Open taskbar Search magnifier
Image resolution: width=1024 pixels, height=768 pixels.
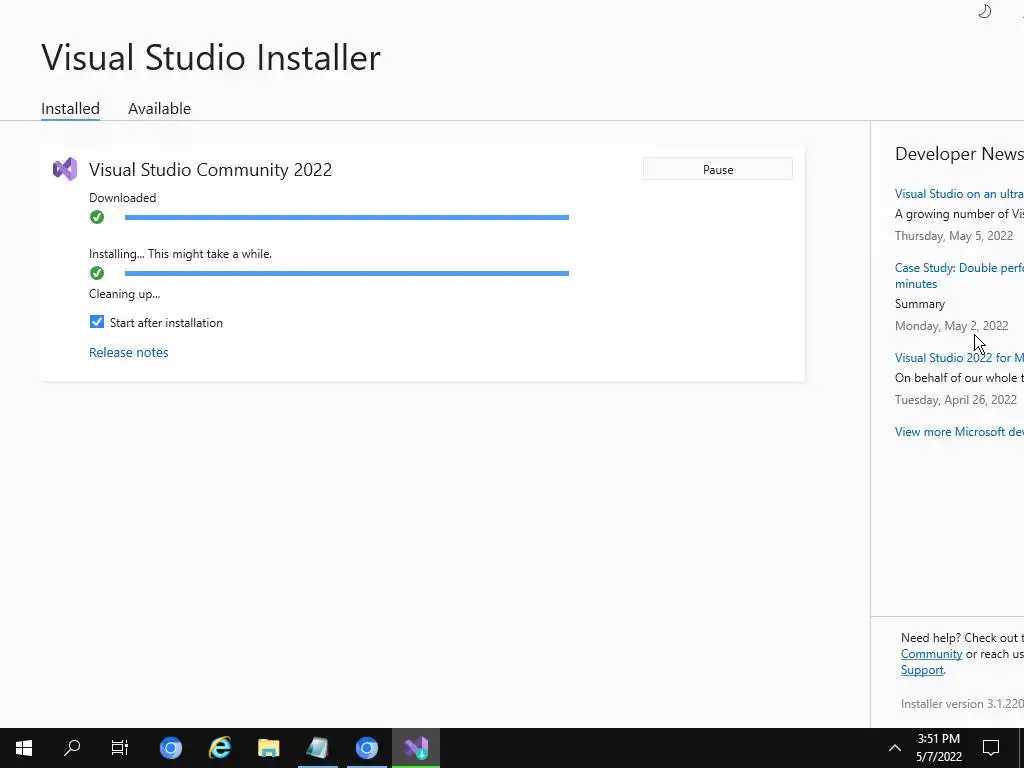click(72, 748)
